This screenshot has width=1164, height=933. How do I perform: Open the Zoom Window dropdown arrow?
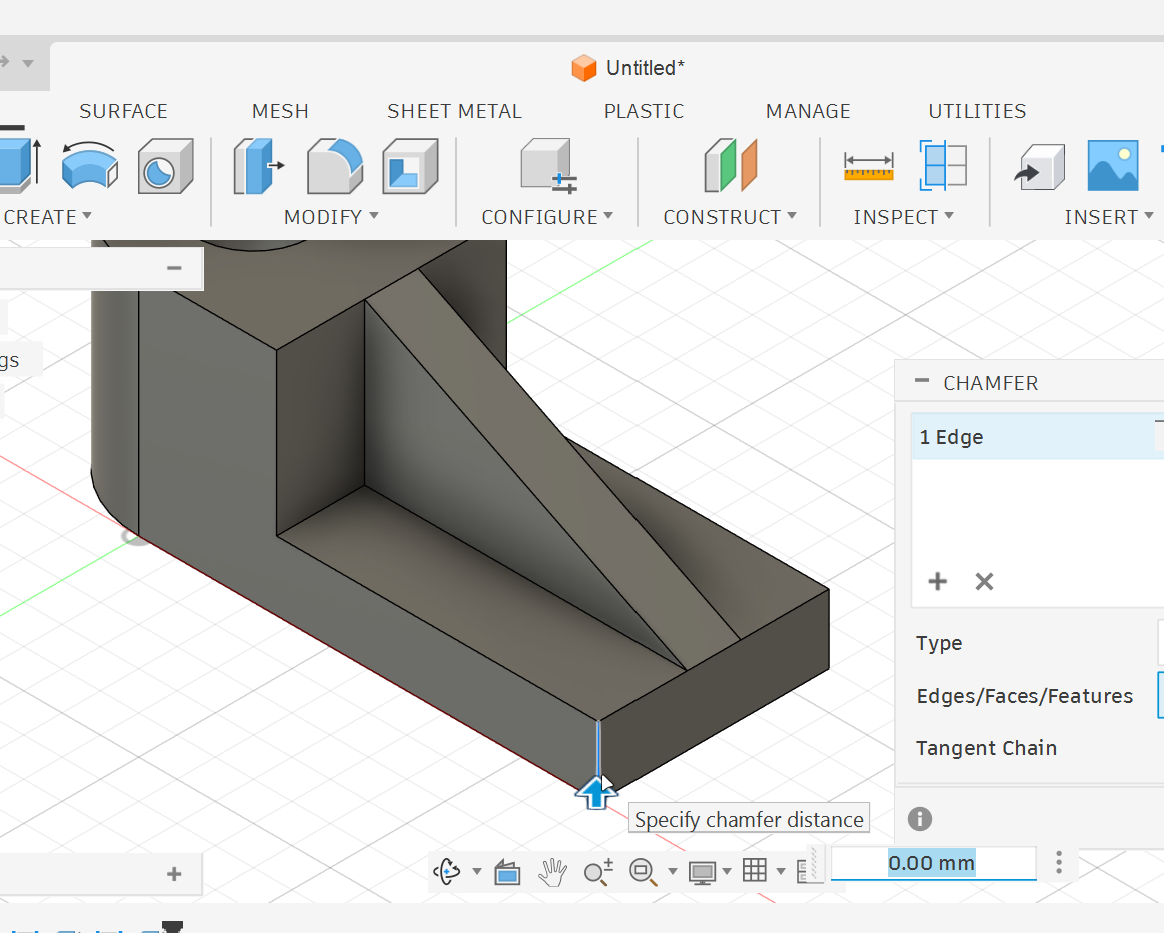point(673,871)
